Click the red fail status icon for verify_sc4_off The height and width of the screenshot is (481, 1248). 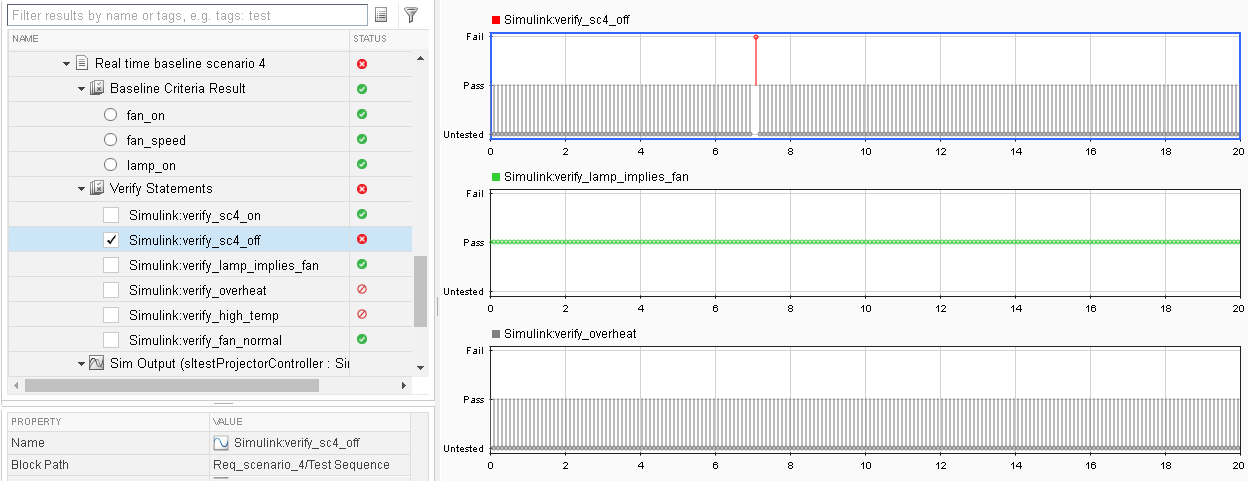click(362, 239)
